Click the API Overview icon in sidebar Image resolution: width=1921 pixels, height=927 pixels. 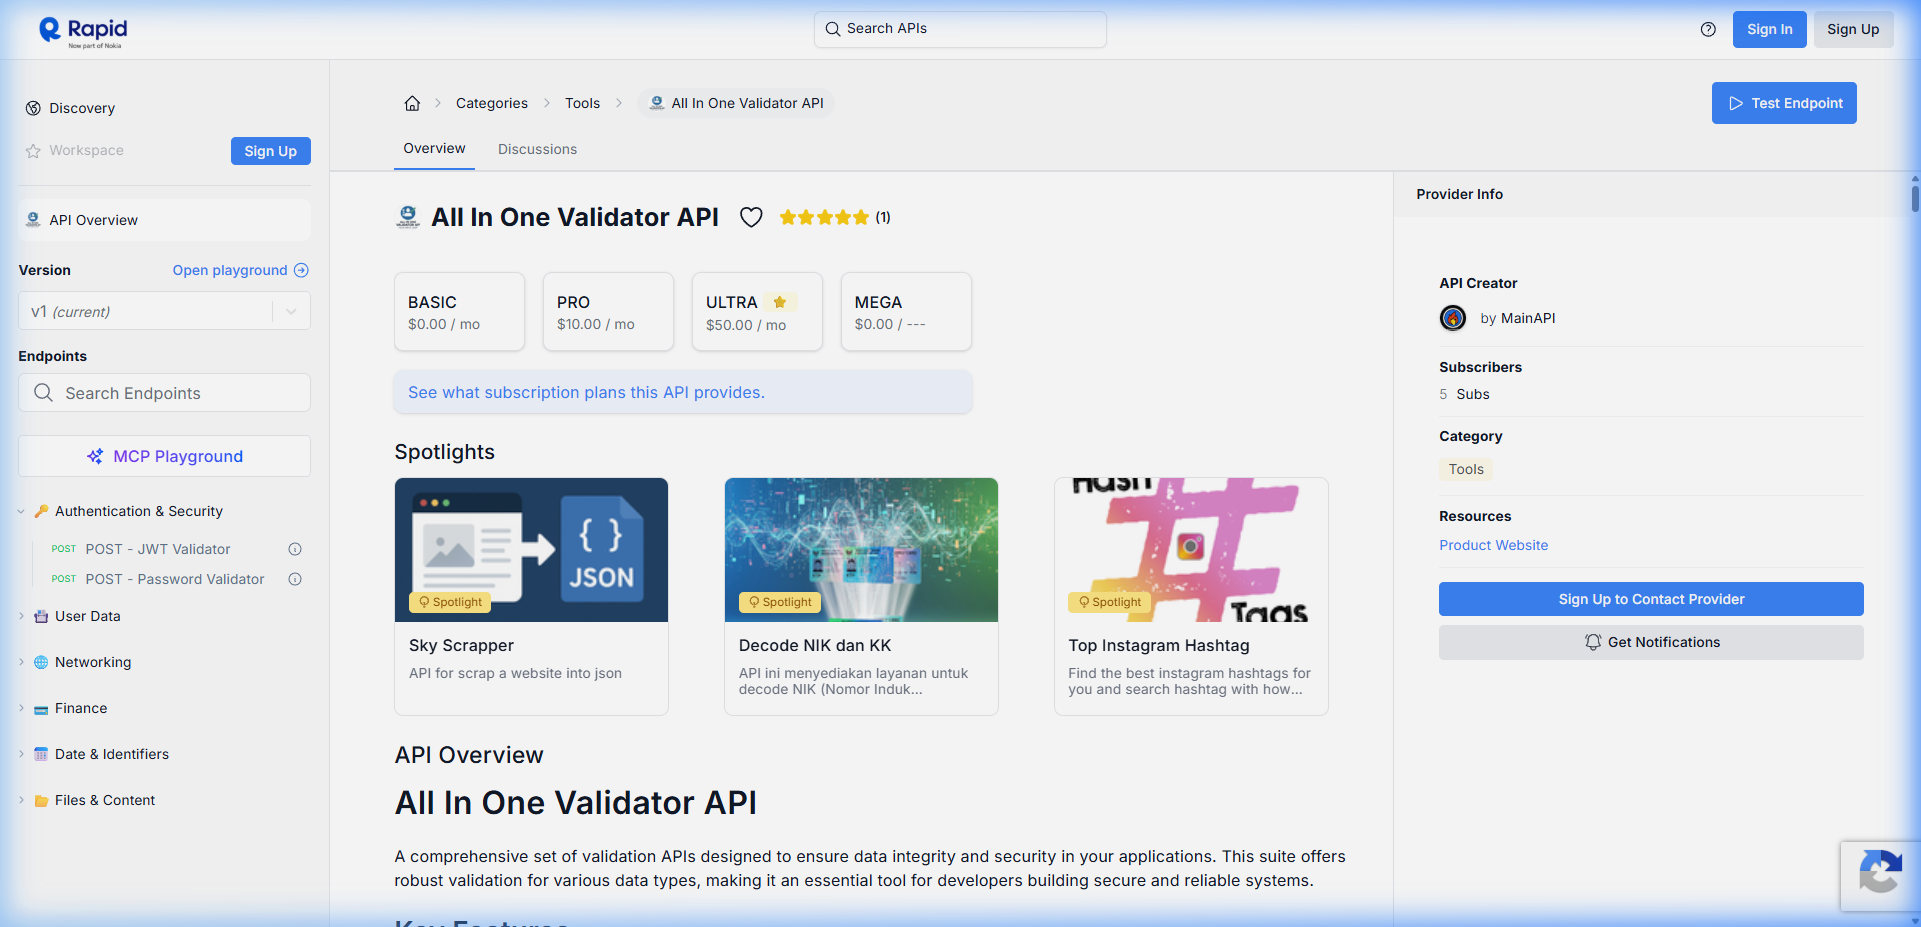33,220
